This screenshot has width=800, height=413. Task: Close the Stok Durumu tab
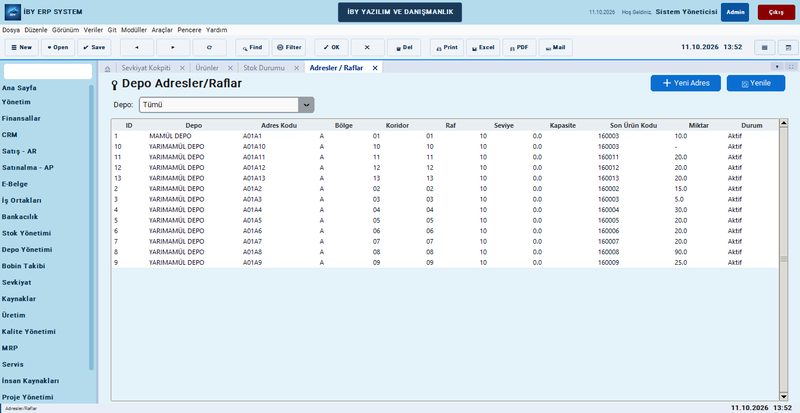pos(296,68)
